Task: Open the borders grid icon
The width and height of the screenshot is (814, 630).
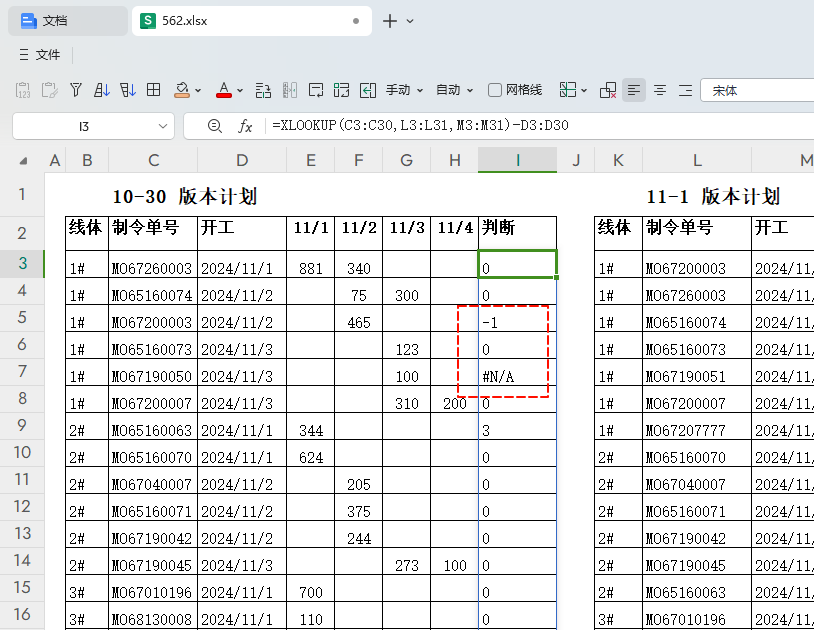Action: pyautogui.click(x=154, y=90)
